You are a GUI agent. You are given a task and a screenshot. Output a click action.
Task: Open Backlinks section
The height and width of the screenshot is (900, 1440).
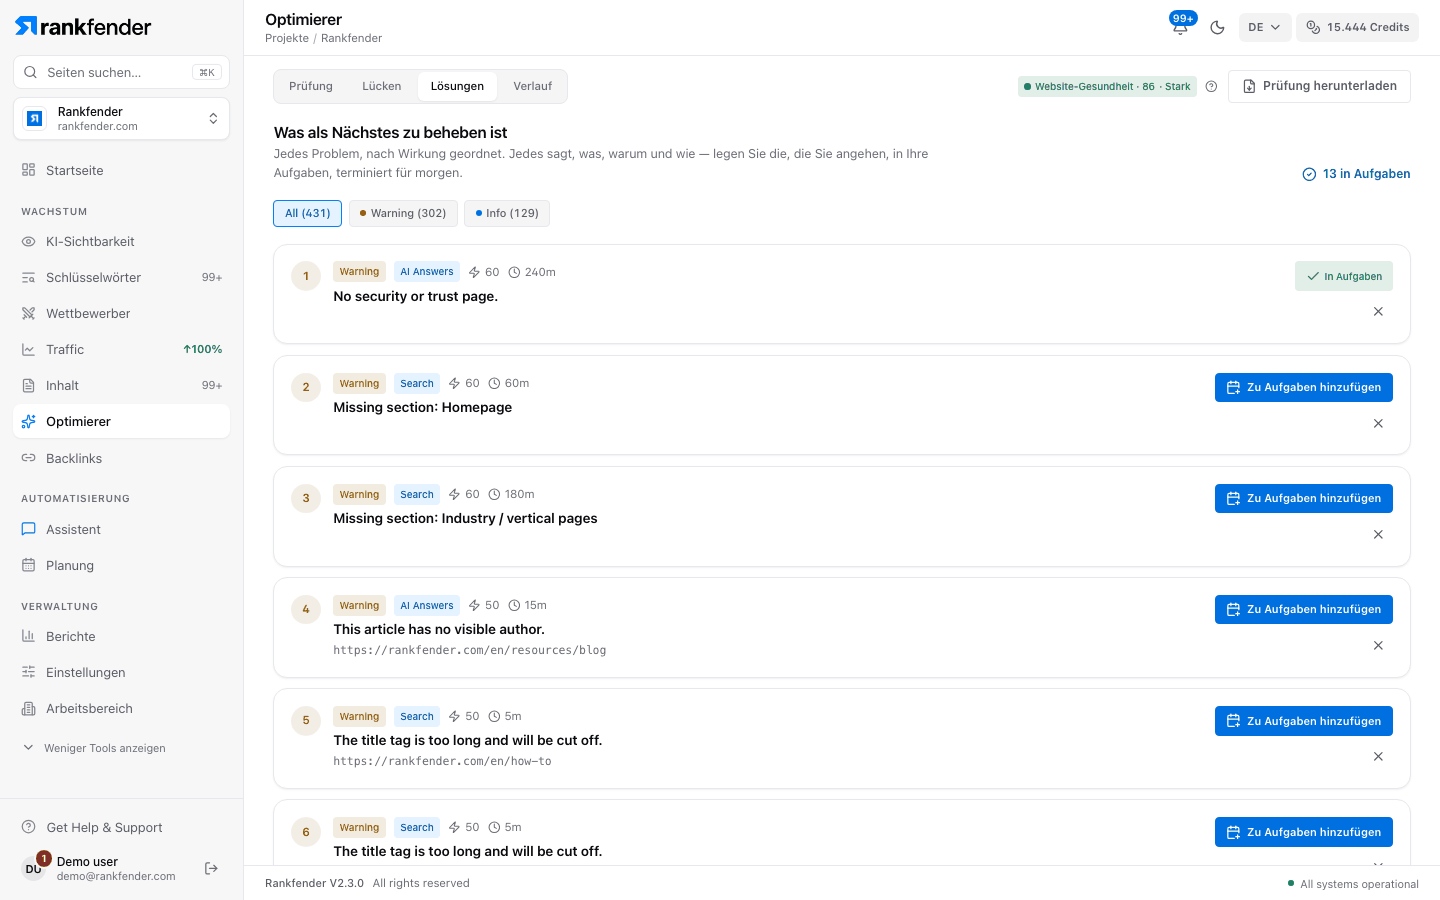121,458
